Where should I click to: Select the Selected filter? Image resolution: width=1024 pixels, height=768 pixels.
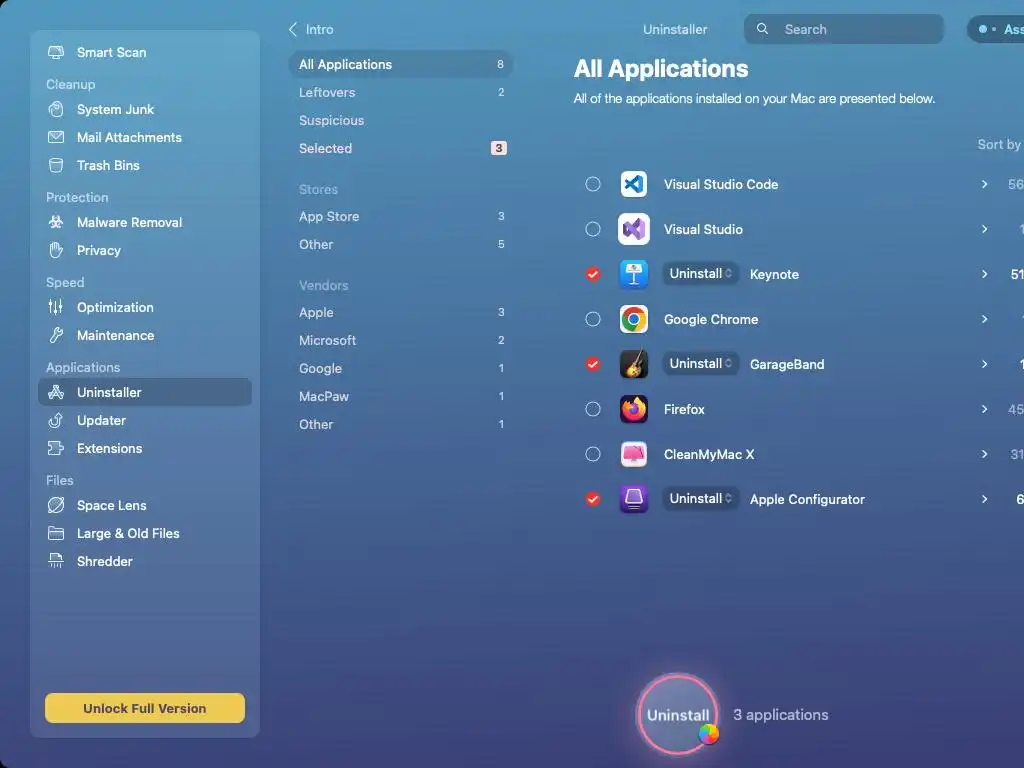(400, 148)
